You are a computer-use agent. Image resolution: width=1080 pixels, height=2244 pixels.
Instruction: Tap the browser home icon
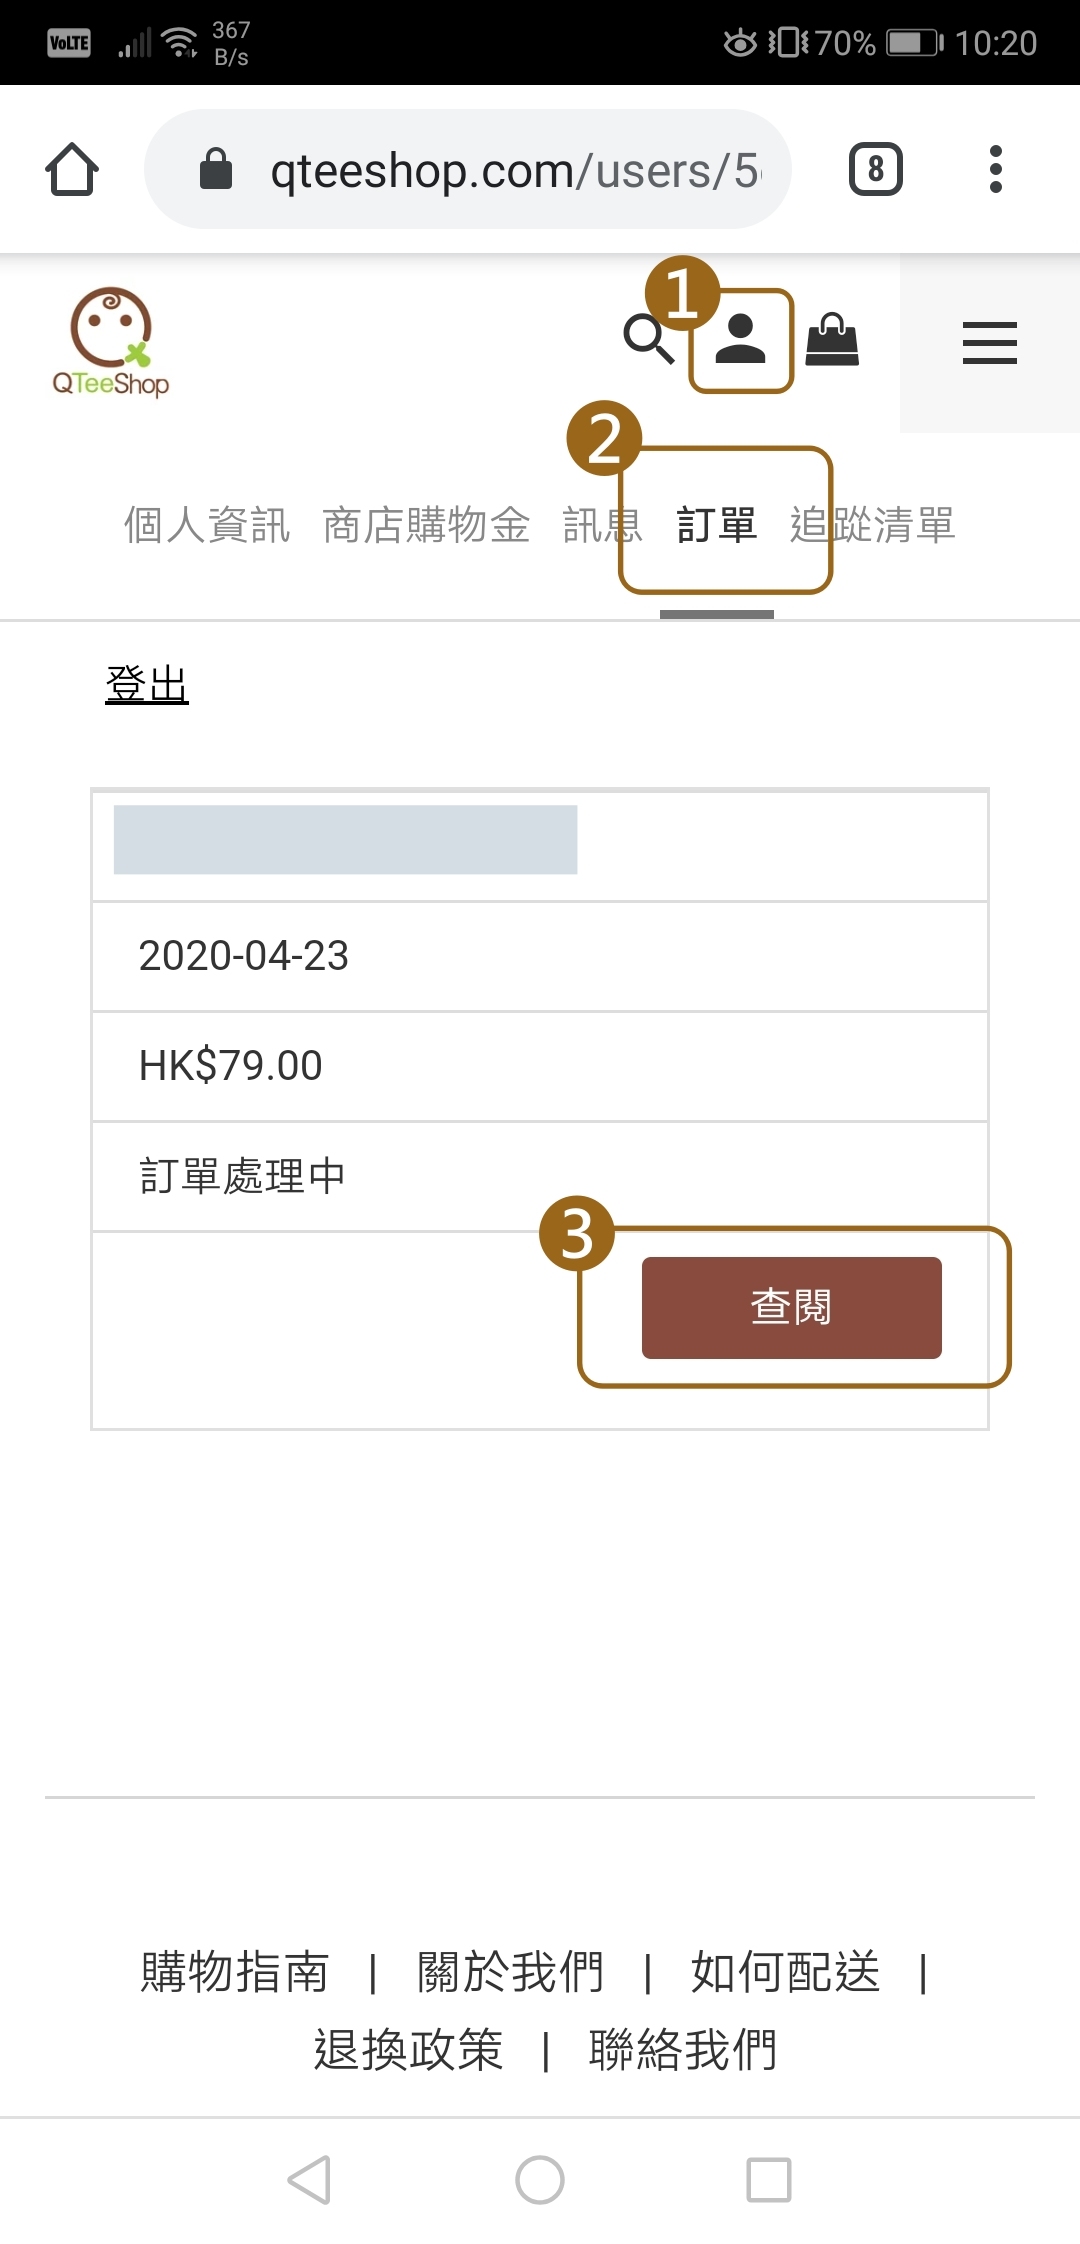click(x=72, y=169)
